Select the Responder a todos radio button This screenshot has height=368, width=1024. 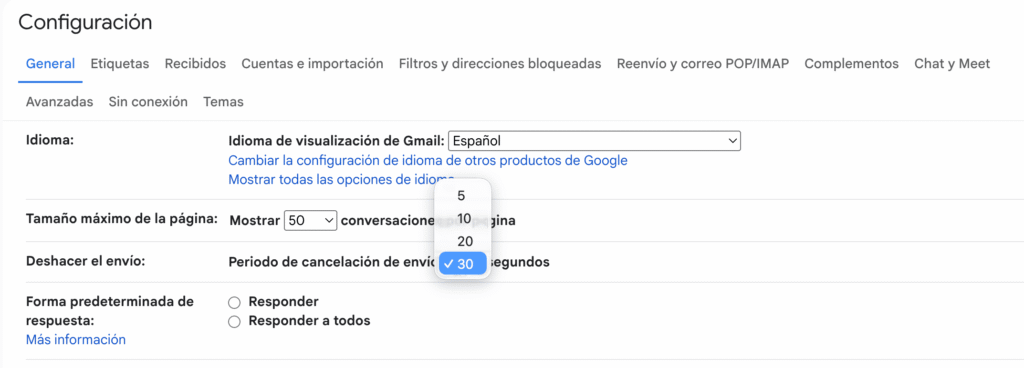(234, 321)
